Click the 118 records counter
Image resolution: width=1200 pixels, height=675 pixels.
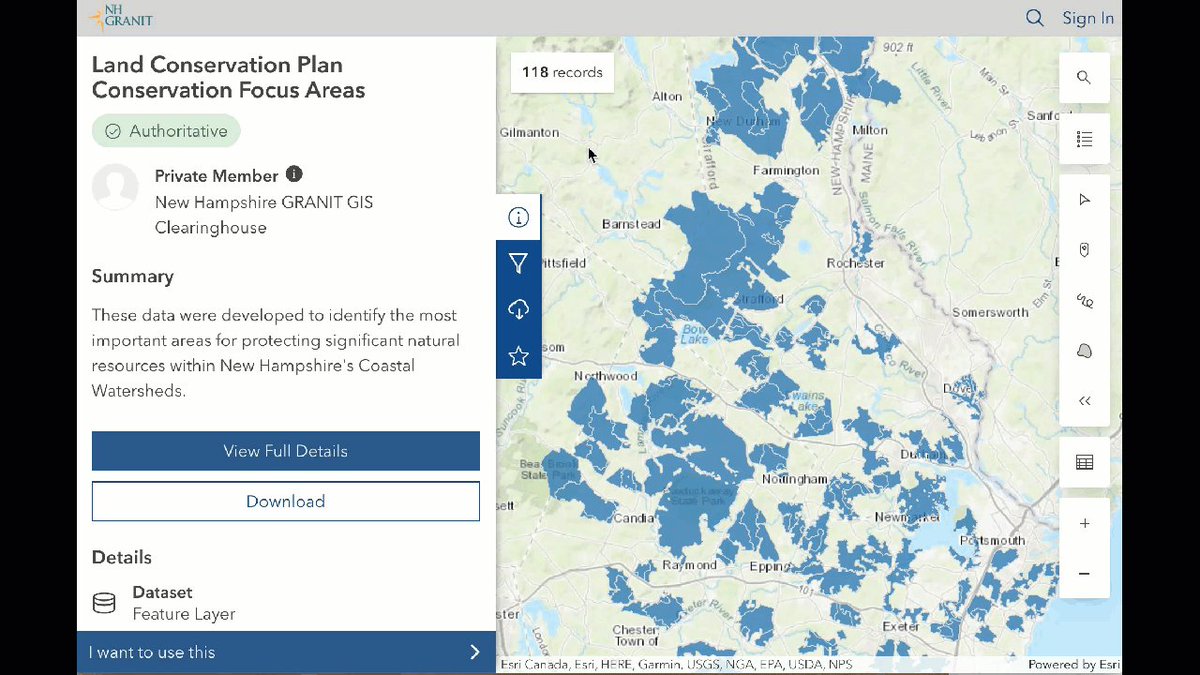562,72
